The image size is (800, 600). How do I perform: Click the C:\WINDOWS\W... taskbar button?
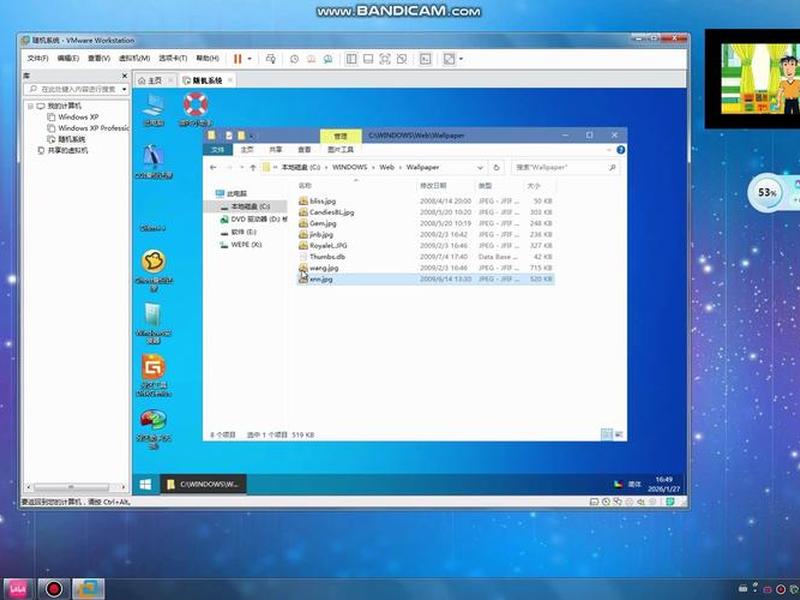pos(203,484)
